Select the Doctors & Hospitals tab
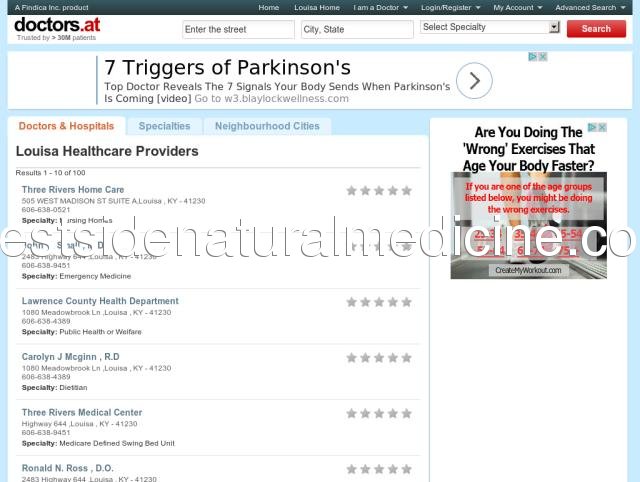The width and height of the screenshot is (640, 482). tap(67, 126)
